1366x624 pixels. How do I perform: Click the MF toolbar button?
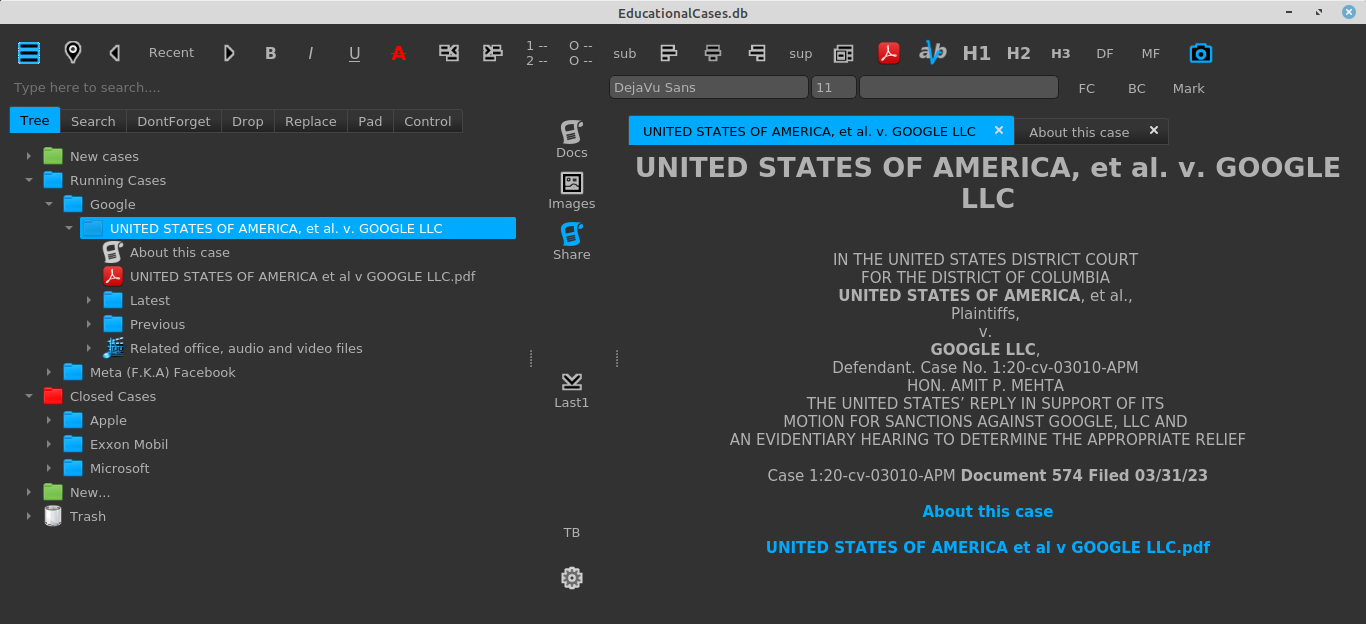(1151, 54)
